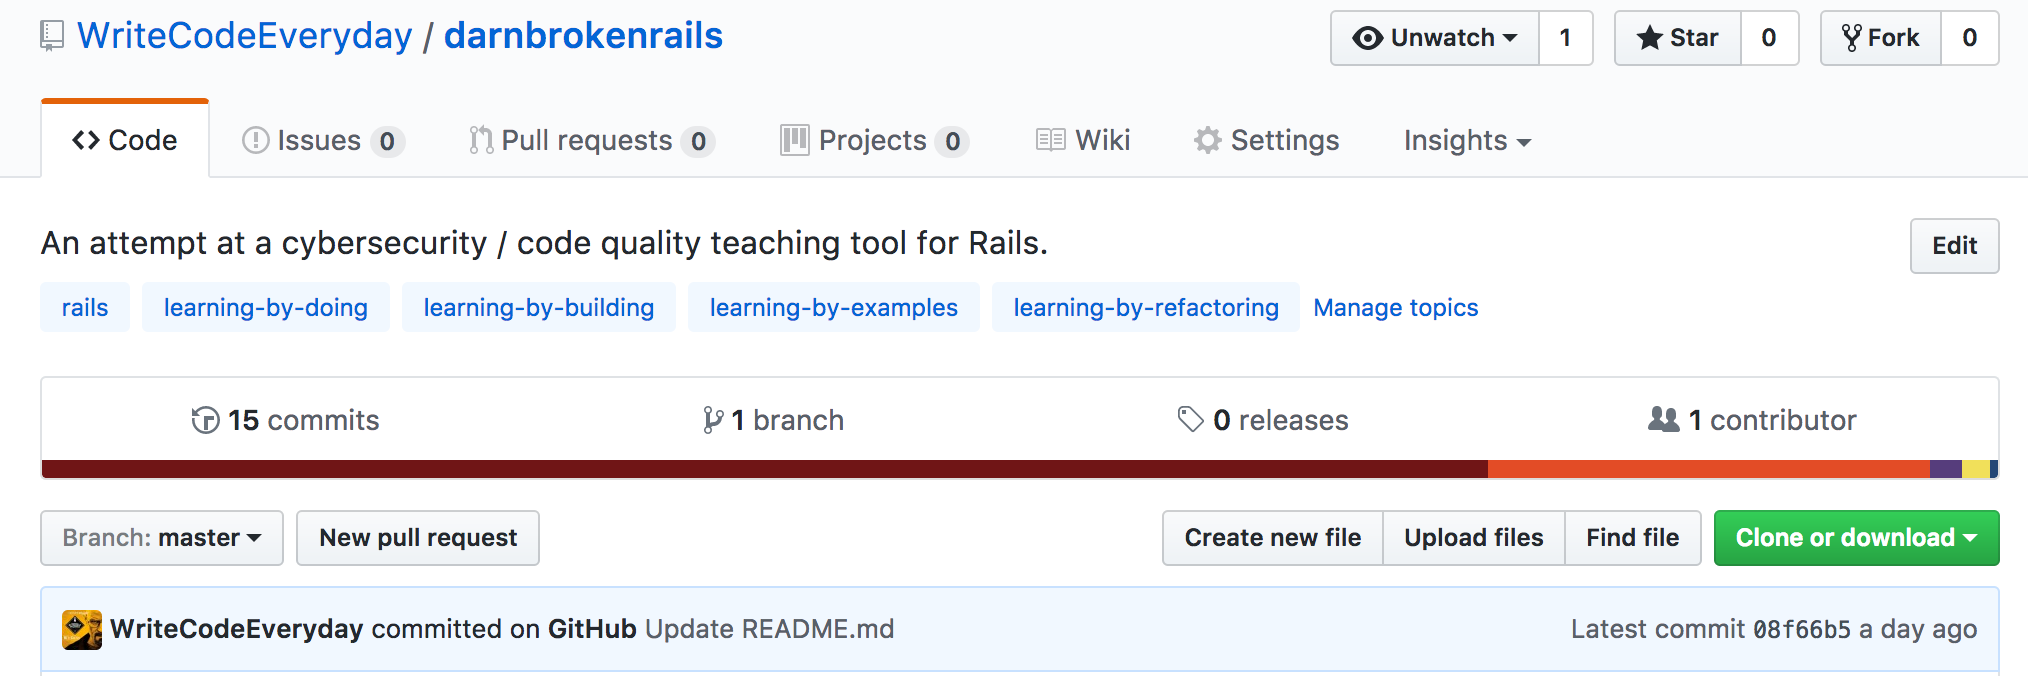Open the darnbrokenrails repository link
Image resolution: width=2028 pixels, height=676 pixels.
(583, 36)
